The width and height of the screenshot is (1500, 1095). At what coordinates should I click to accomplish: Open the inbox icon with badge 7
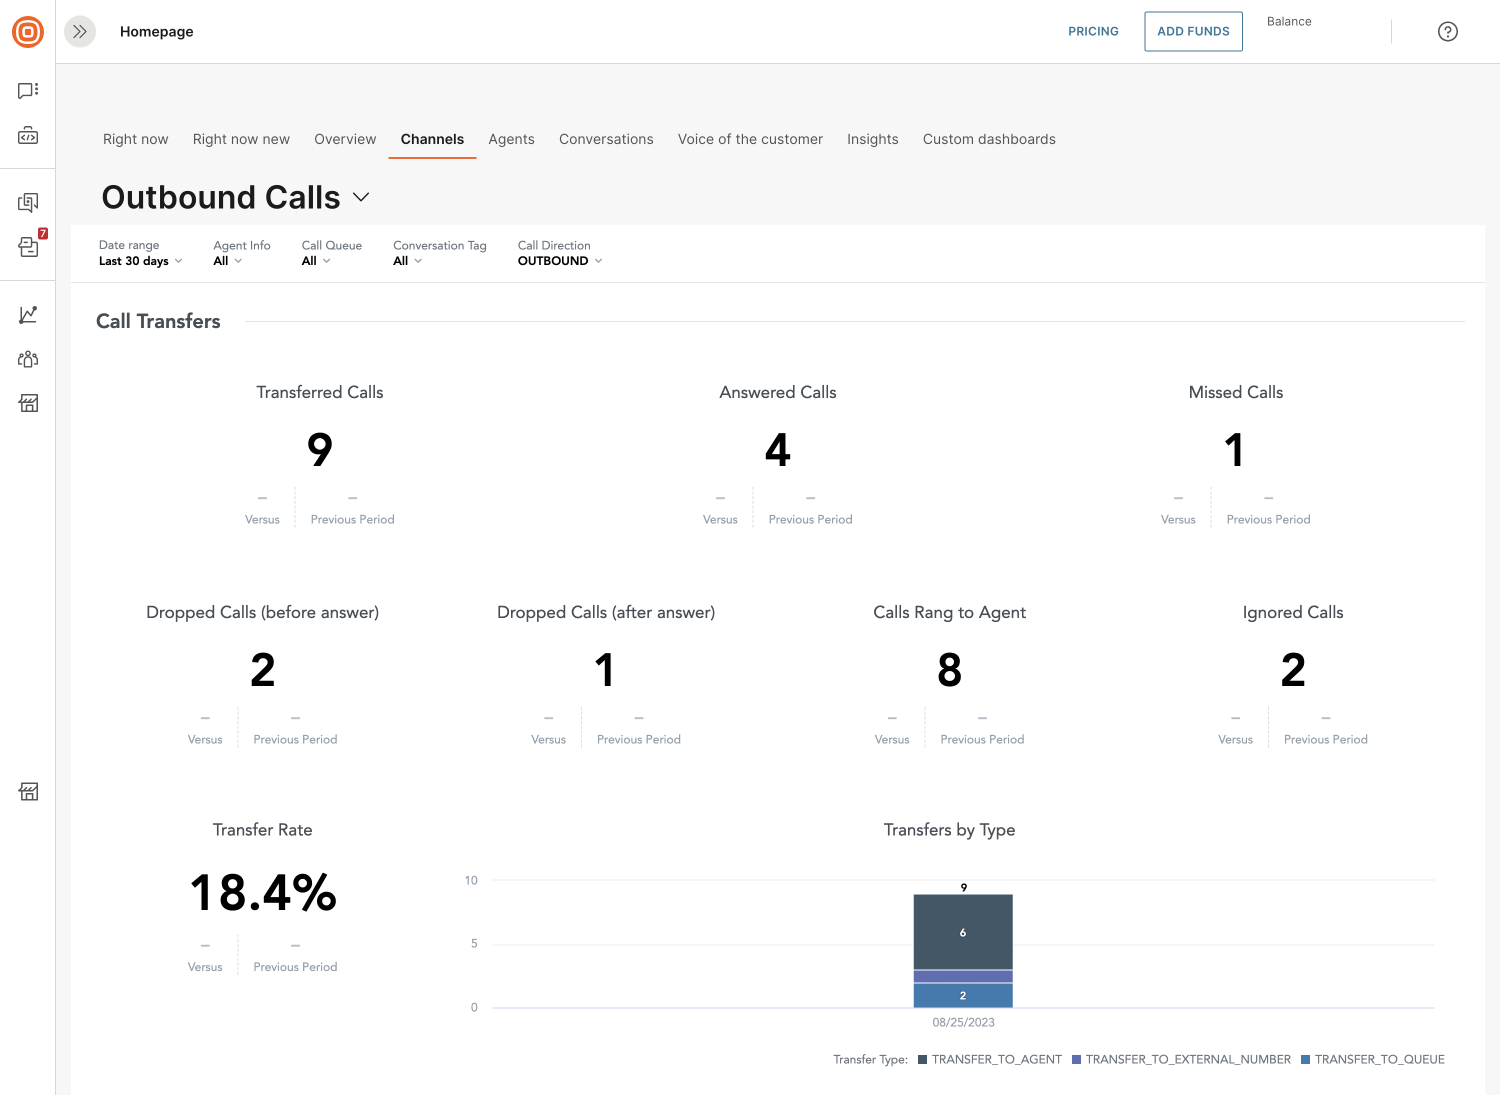[28, 246]
